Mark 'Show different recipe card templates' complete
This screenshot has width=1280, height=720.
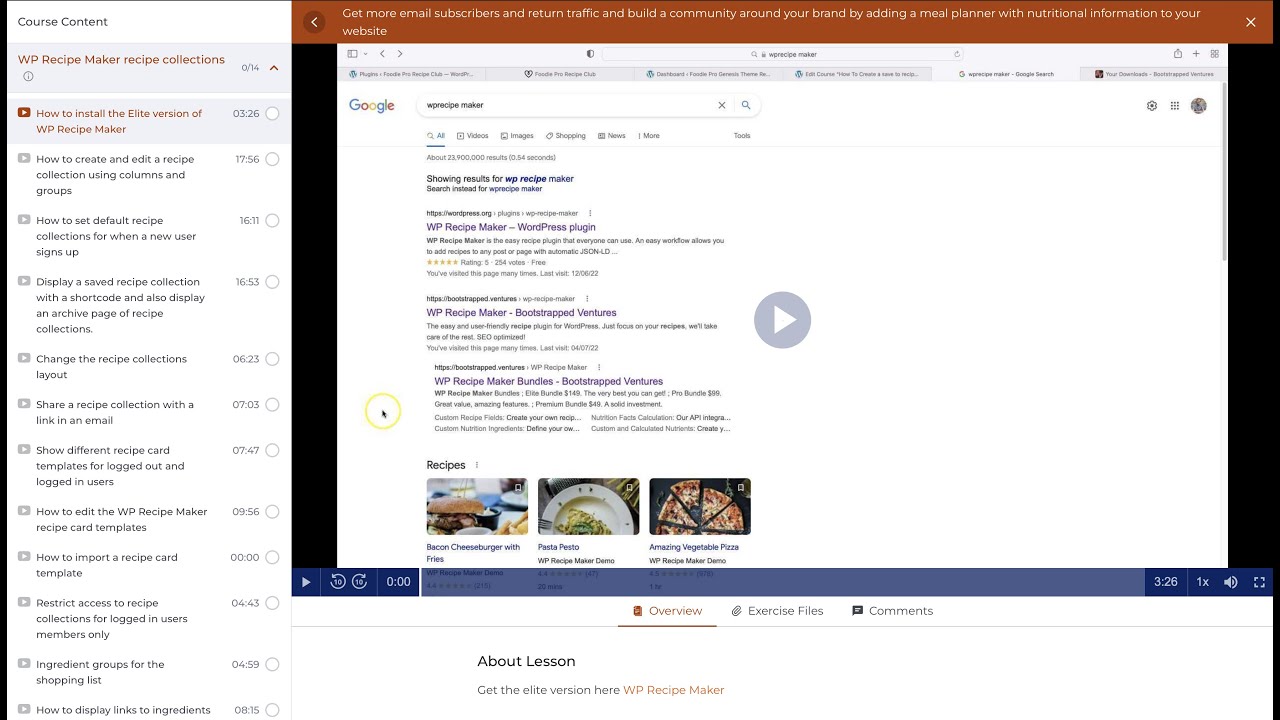(x=272, y=451)
